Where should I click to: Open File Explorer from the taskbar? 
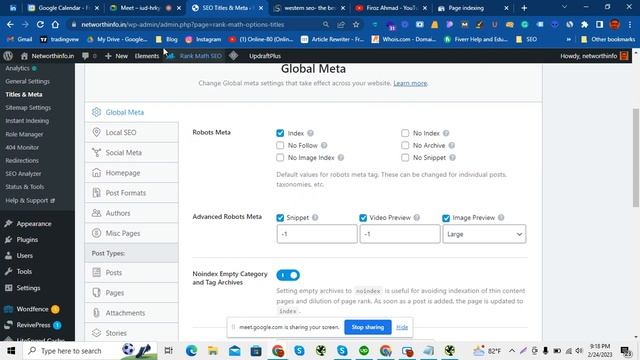[213, 351]
